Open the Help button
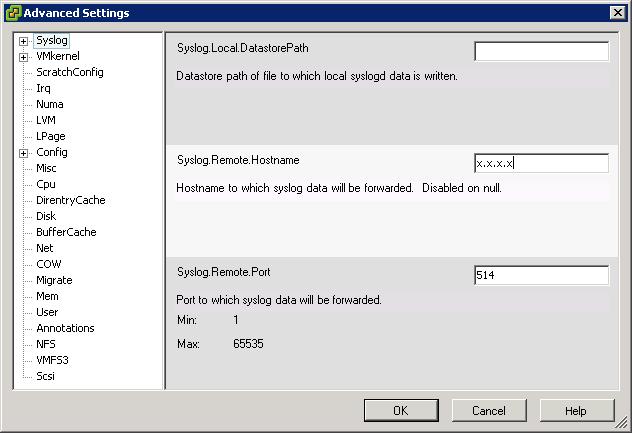The image size is (632, 433). pyautogui.click(x=577, y=410)
